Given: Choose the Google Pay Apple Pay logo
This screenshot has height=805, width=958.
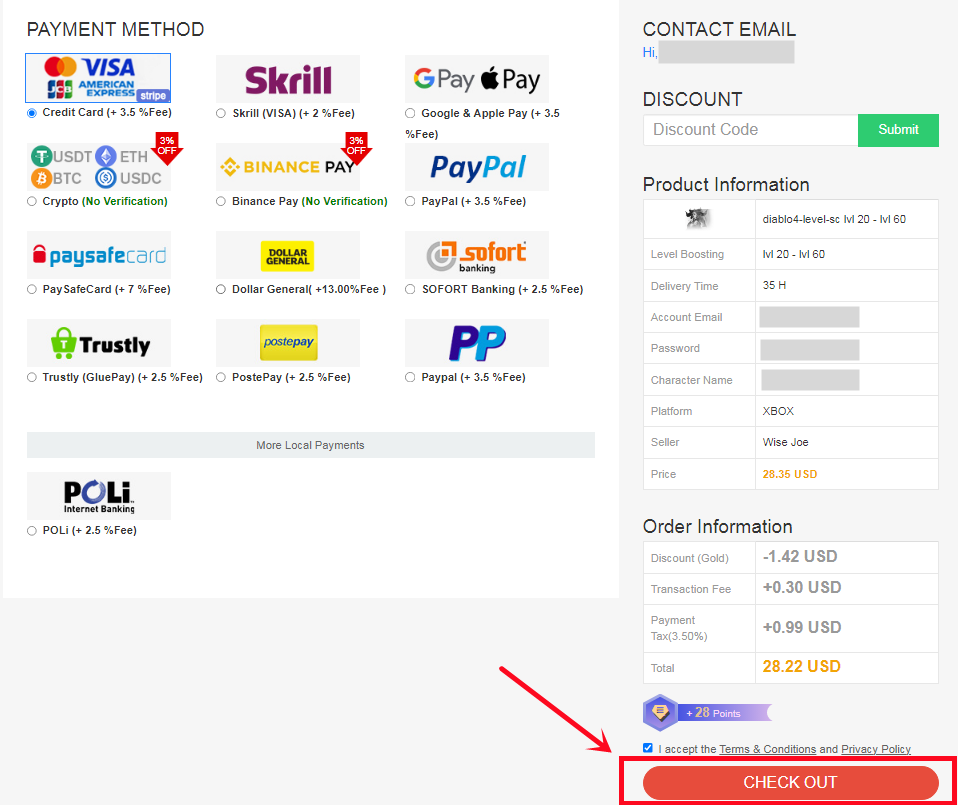Looking at the screenshot, I should pyautogui.click(x=477, y=79).
